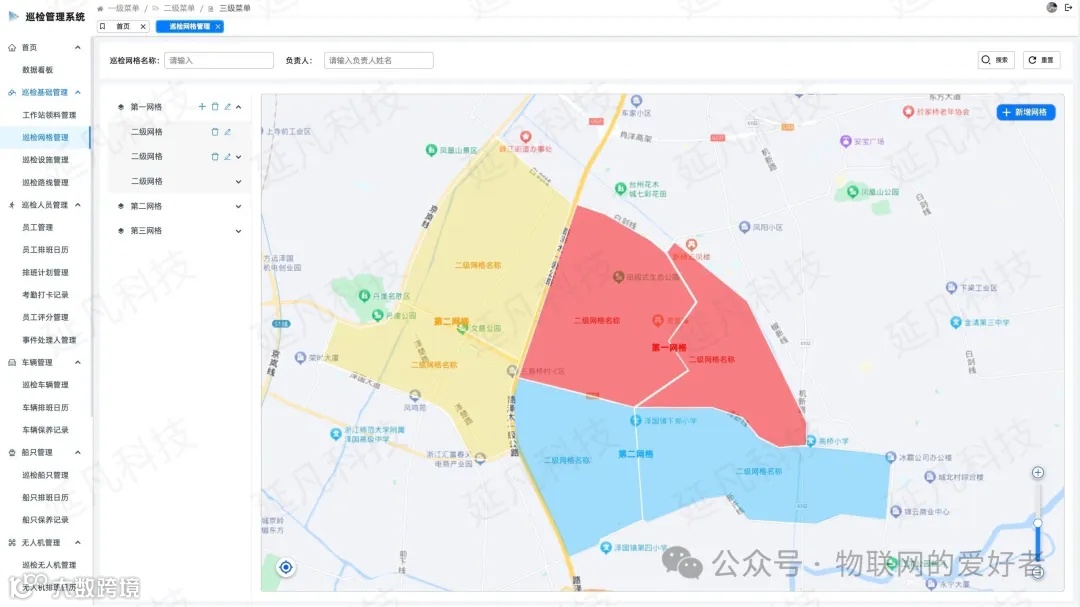This screenshot has width=1080, height=607.
Task: Open 工作站物料管理 in sidebar
Action: (x=49, y=115)
